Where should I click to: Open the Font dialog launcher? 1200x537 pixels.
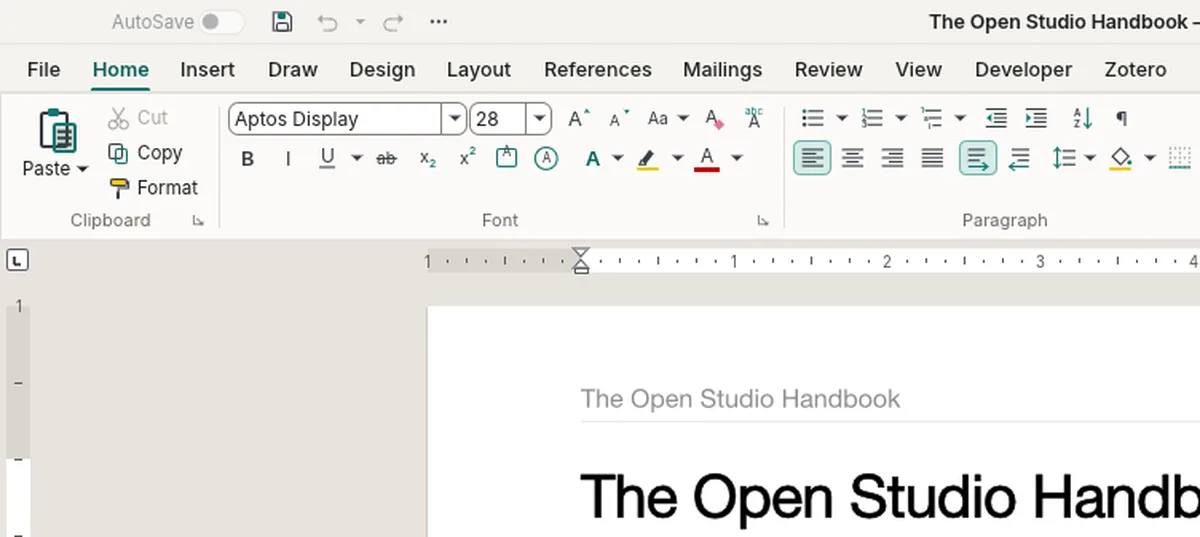pos(763,221)
